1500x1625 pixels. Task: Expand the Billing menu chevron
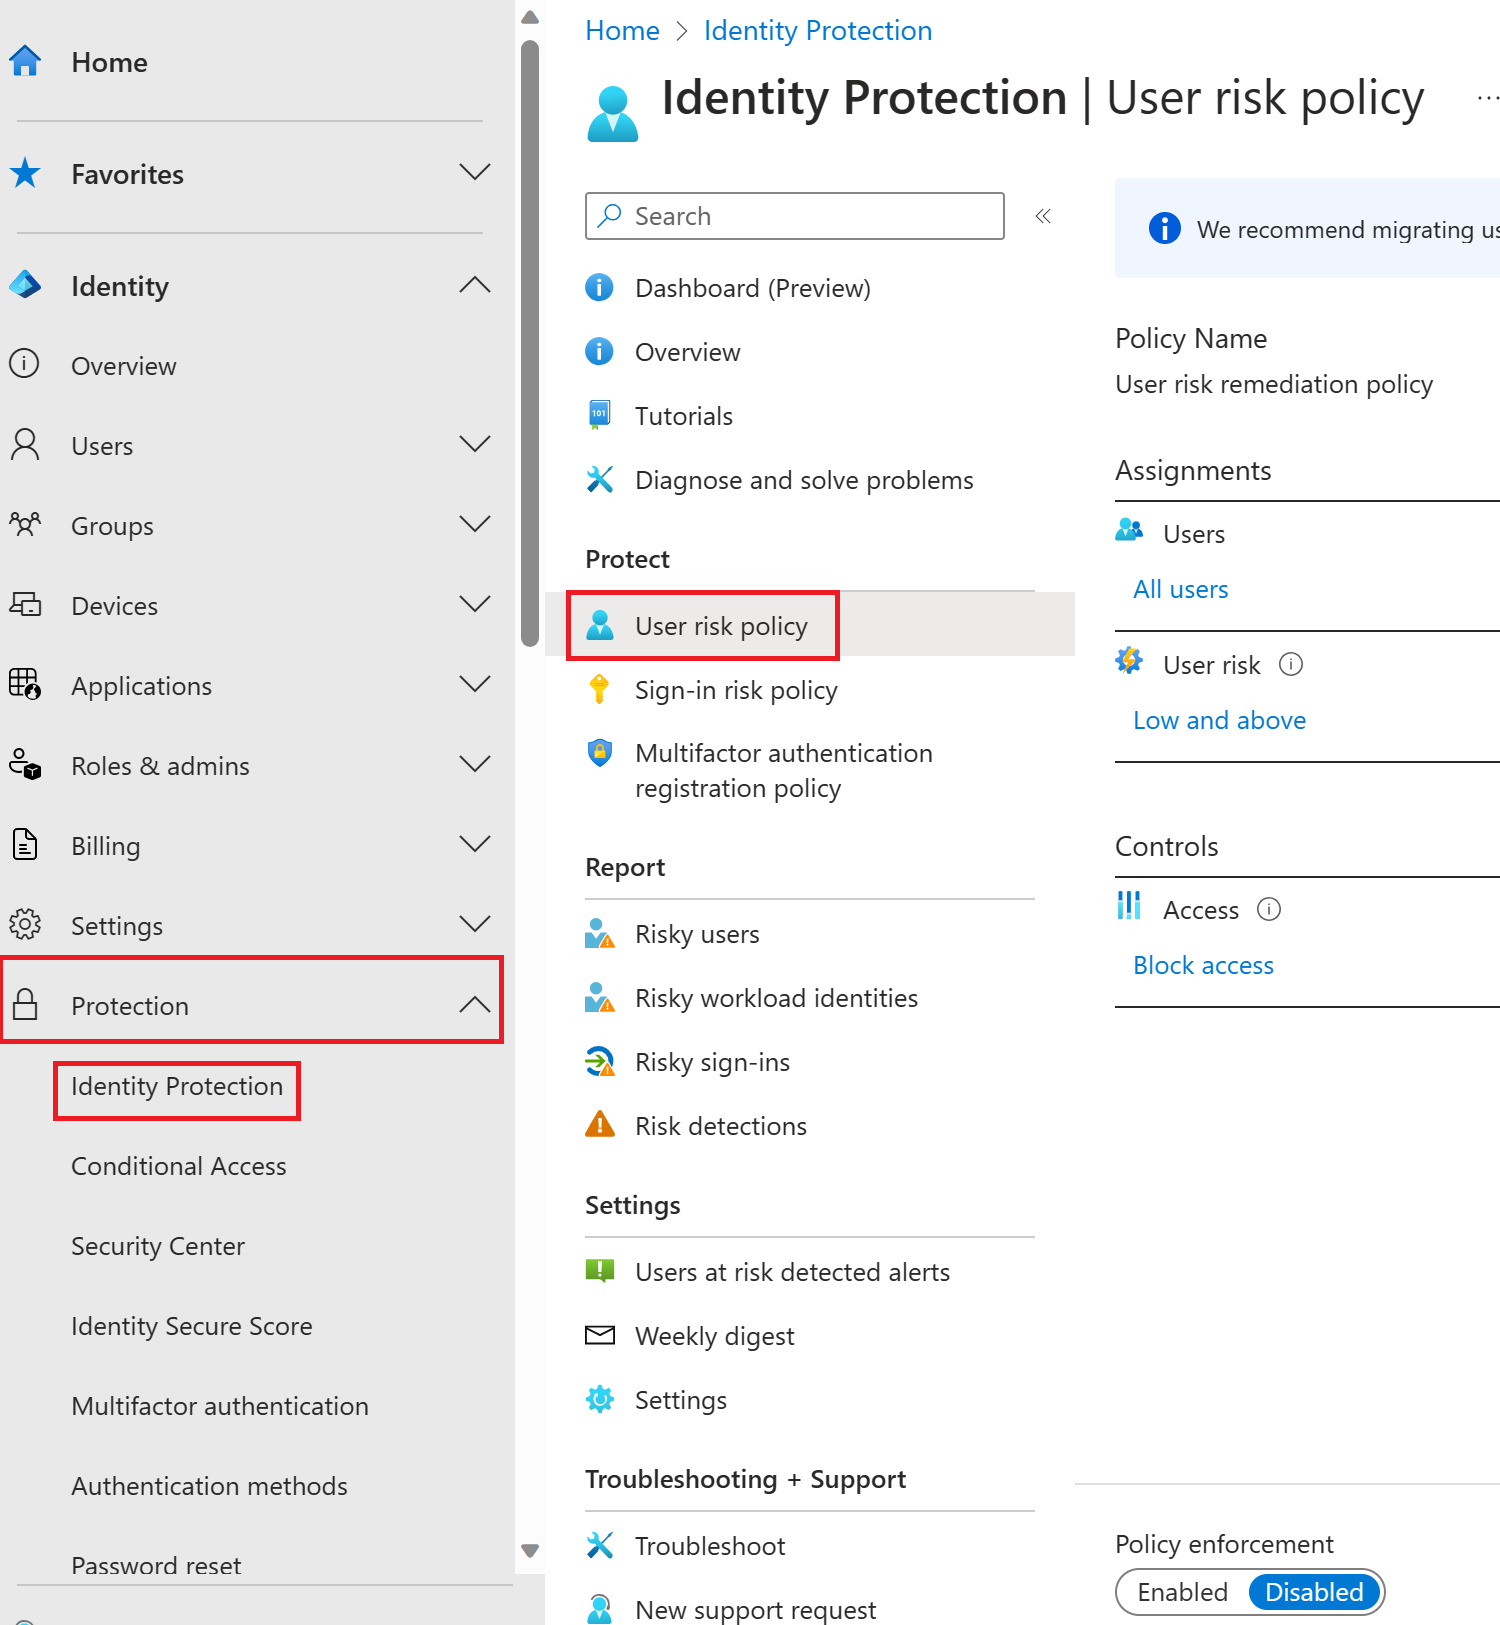474,843
